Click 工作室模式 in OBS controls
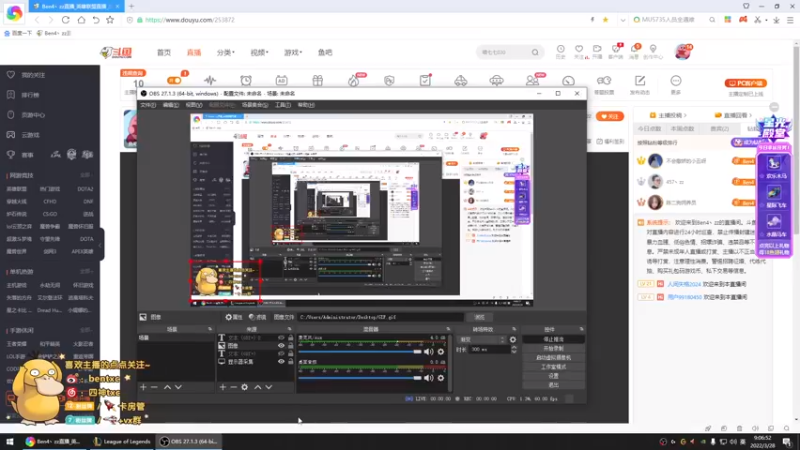This screenshot has height=450, width=800. coord(553,367)
